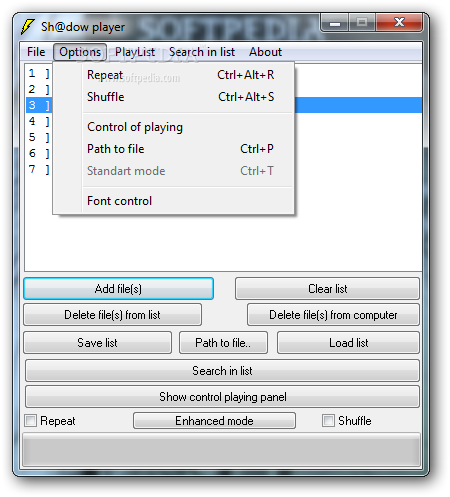
Task: Close the open Options menu
Action: [x=80, y=52]
